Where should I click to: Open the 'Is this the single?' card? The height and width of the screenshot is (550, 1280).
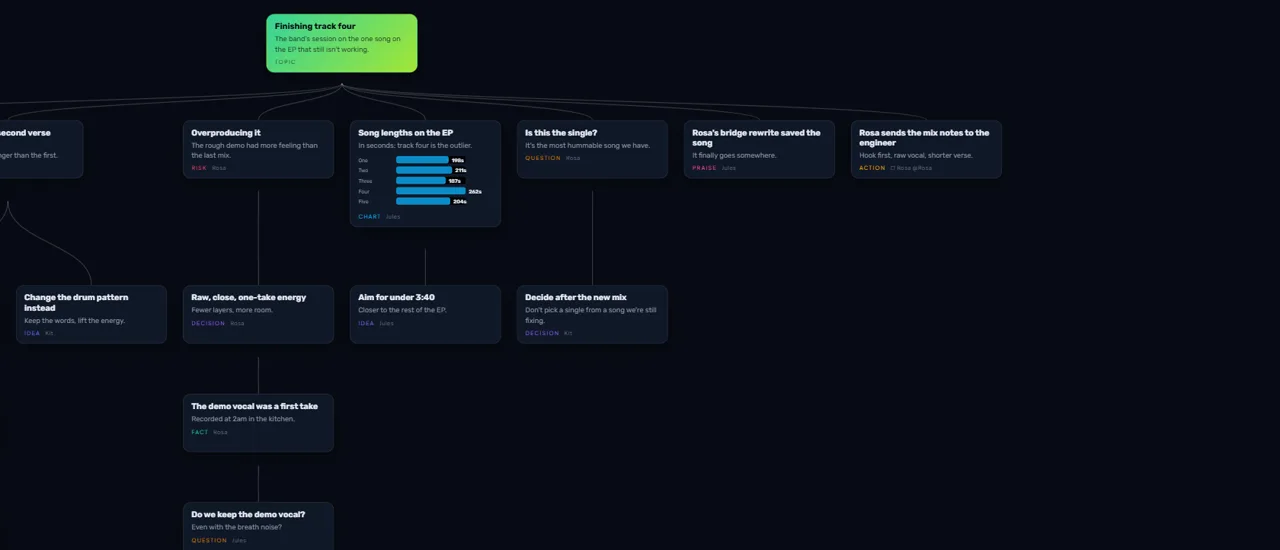pyautogui.click(x=592, y=149)
